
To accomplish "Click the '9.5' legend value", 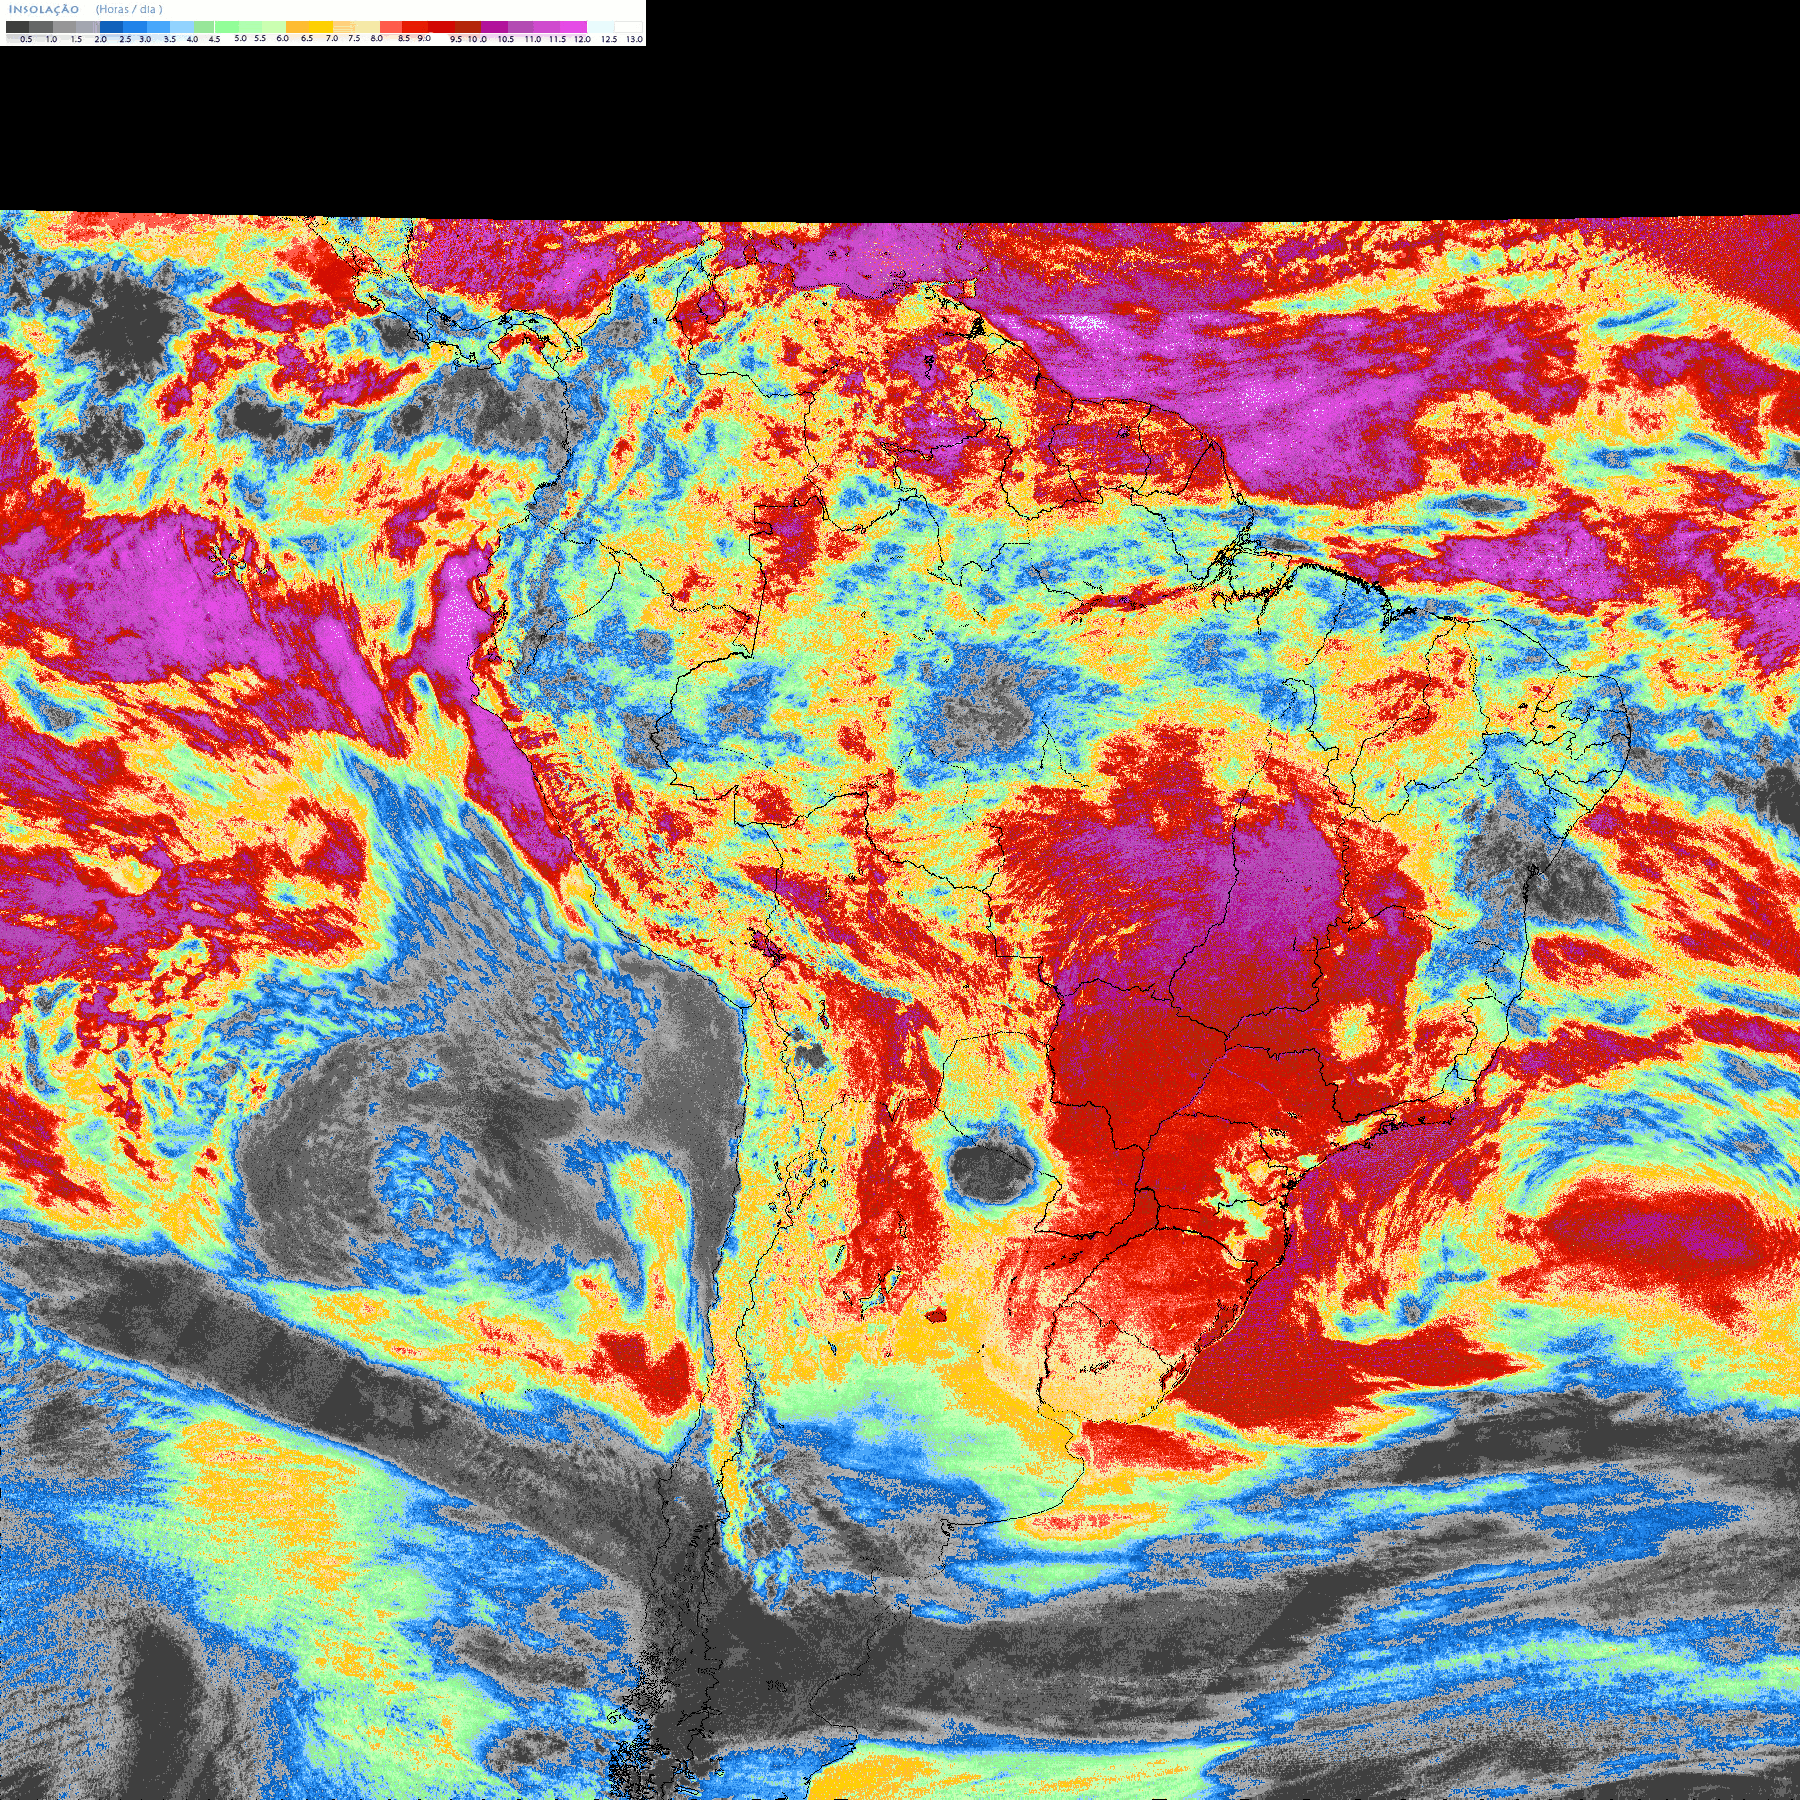I will [456, 39].
